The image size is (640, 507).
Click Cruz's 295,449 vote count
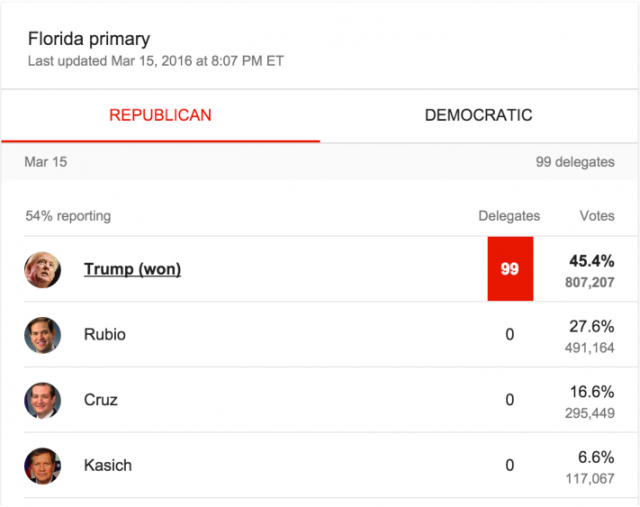pos(589,409)
